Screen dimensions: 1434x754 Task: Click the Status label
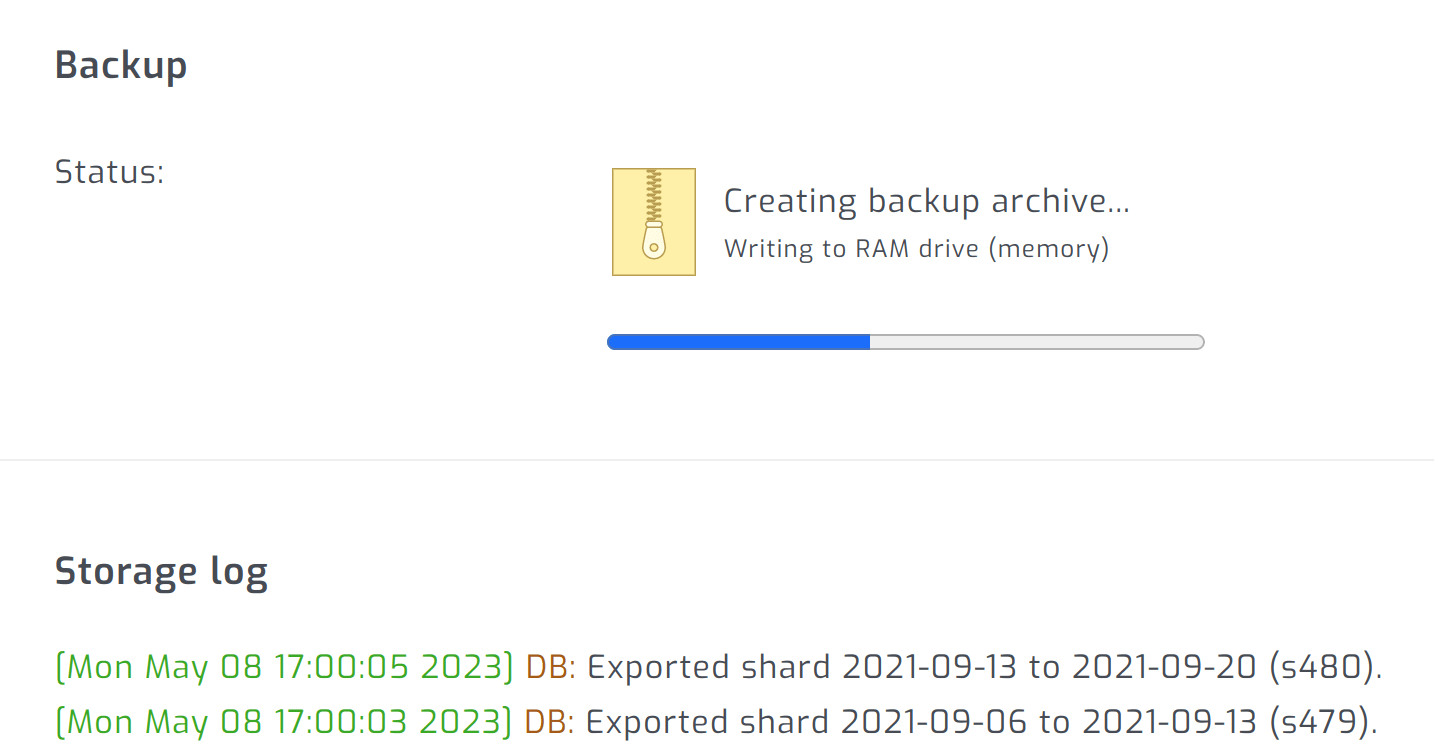pos(110,171)
